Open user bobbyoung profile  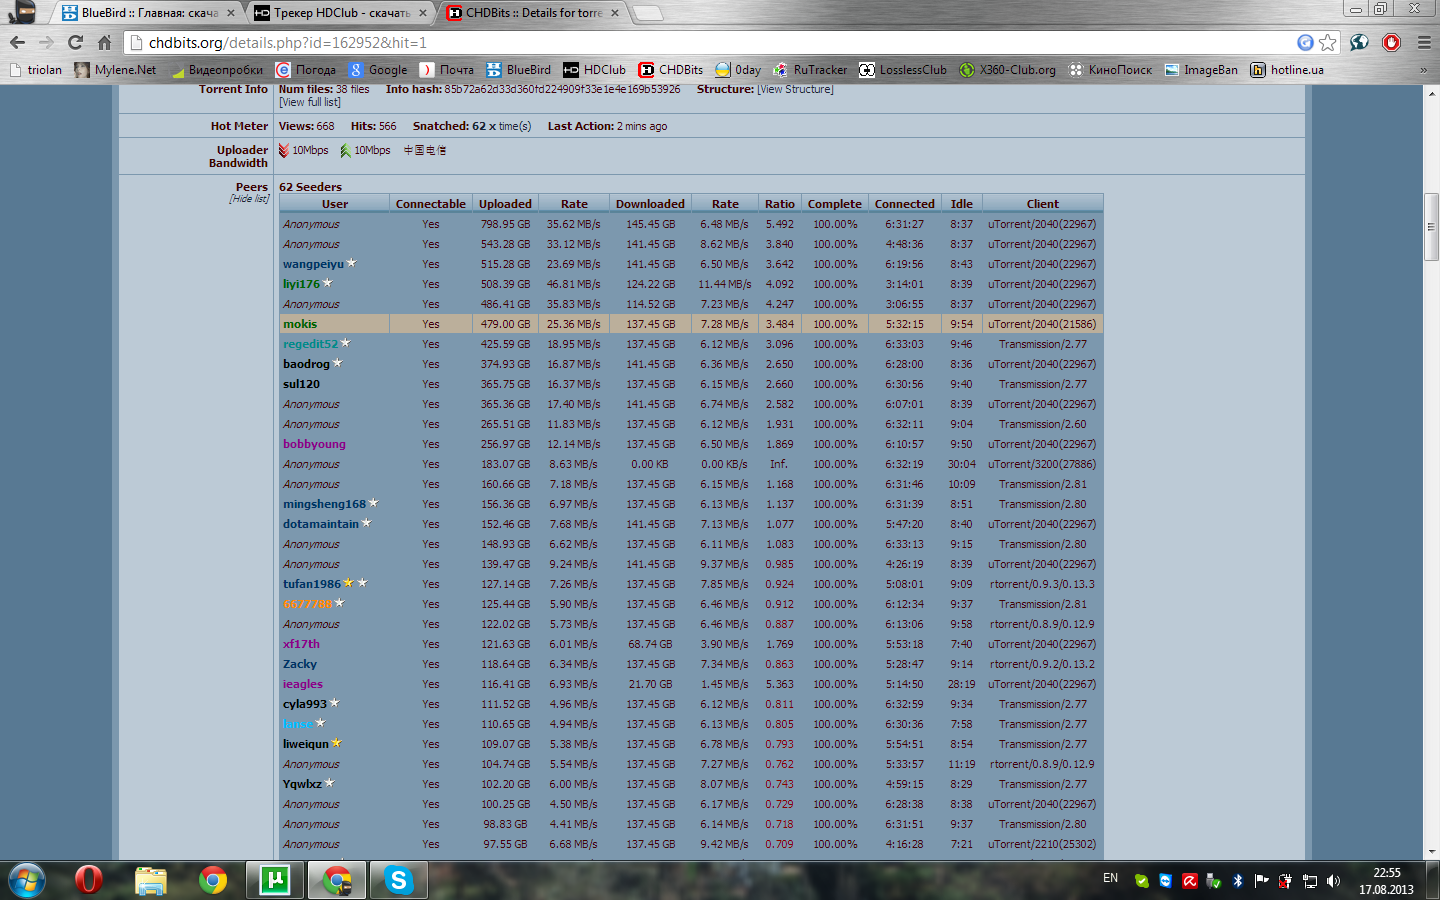coord(314,444)
